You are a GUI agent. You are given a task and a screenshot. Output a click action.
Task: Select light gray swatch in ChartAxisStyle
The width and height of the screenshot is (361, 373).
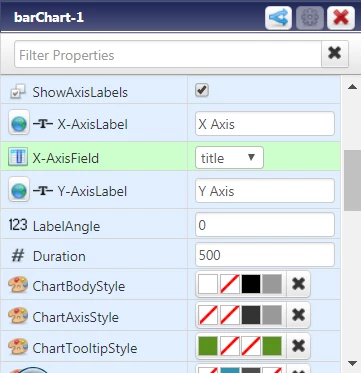point(272,315)
